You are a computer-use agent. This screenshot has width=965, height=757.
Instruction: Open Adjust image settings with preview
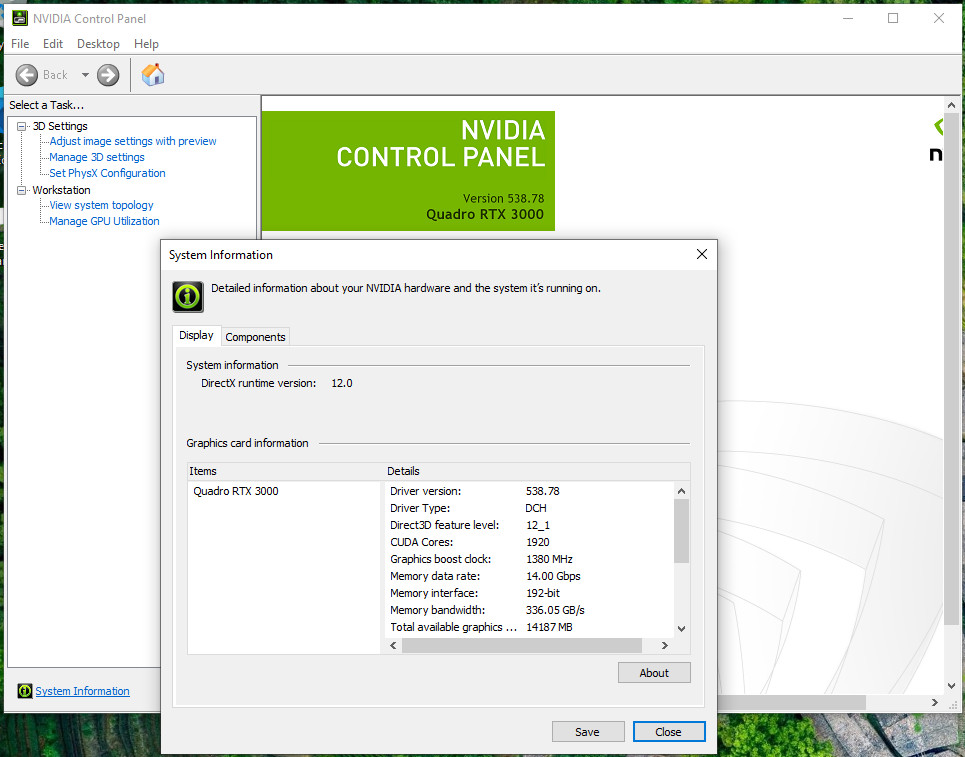tap(133, 141)
